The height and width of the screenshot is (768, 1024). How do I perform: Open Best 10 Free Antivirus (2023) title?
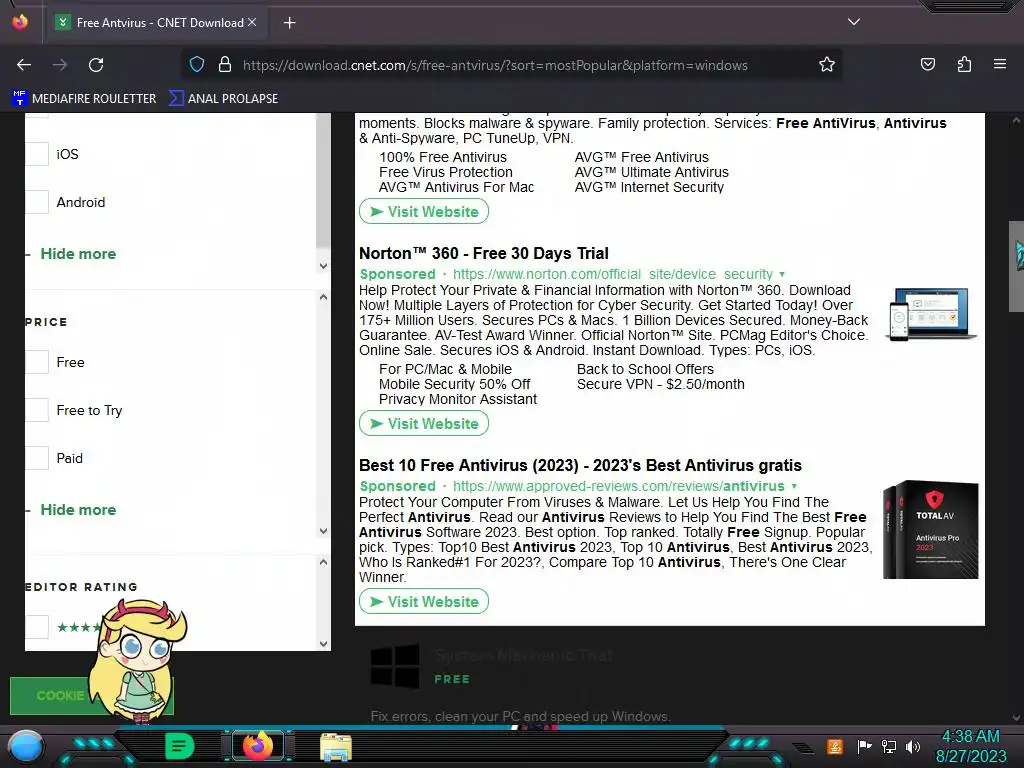click(580, 466)
